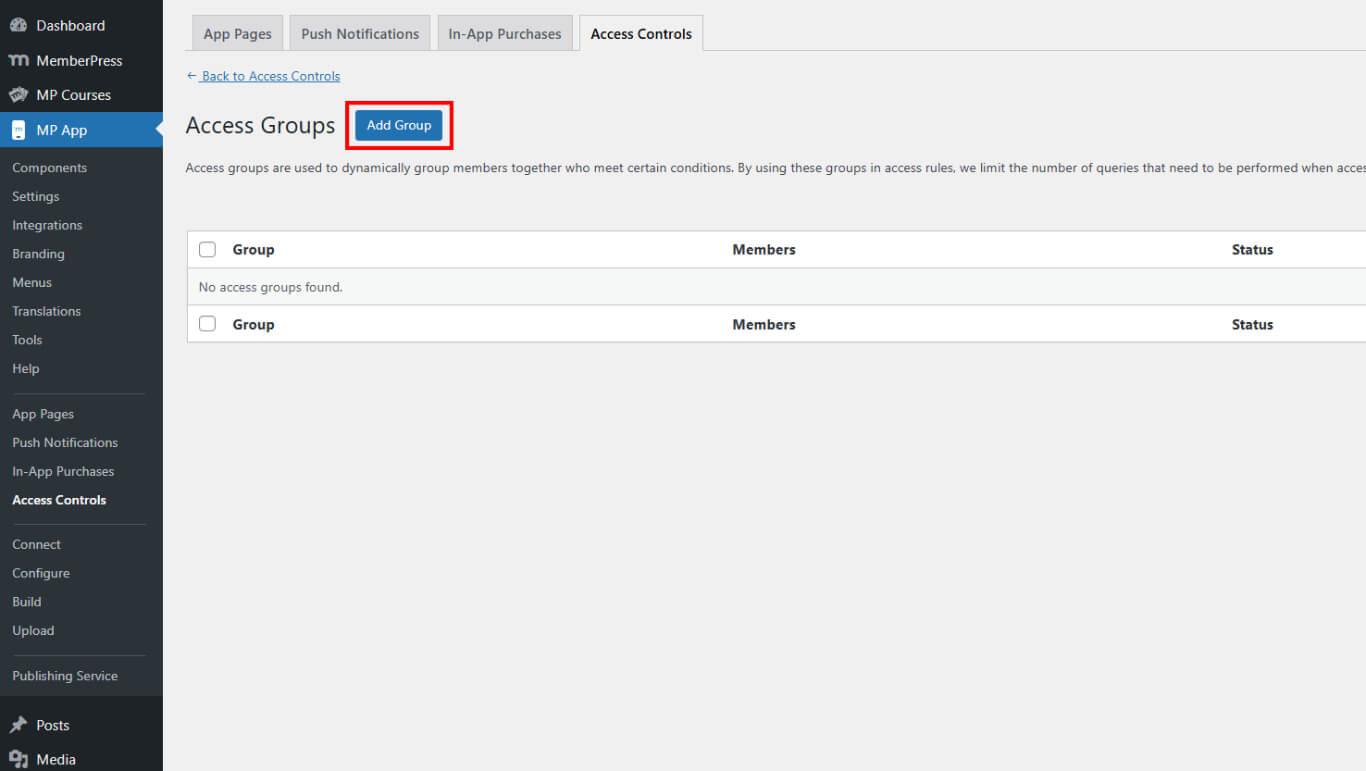Open the sidebar Settings menu item
The image size is (1366, 771).
(x=35, y=197)
